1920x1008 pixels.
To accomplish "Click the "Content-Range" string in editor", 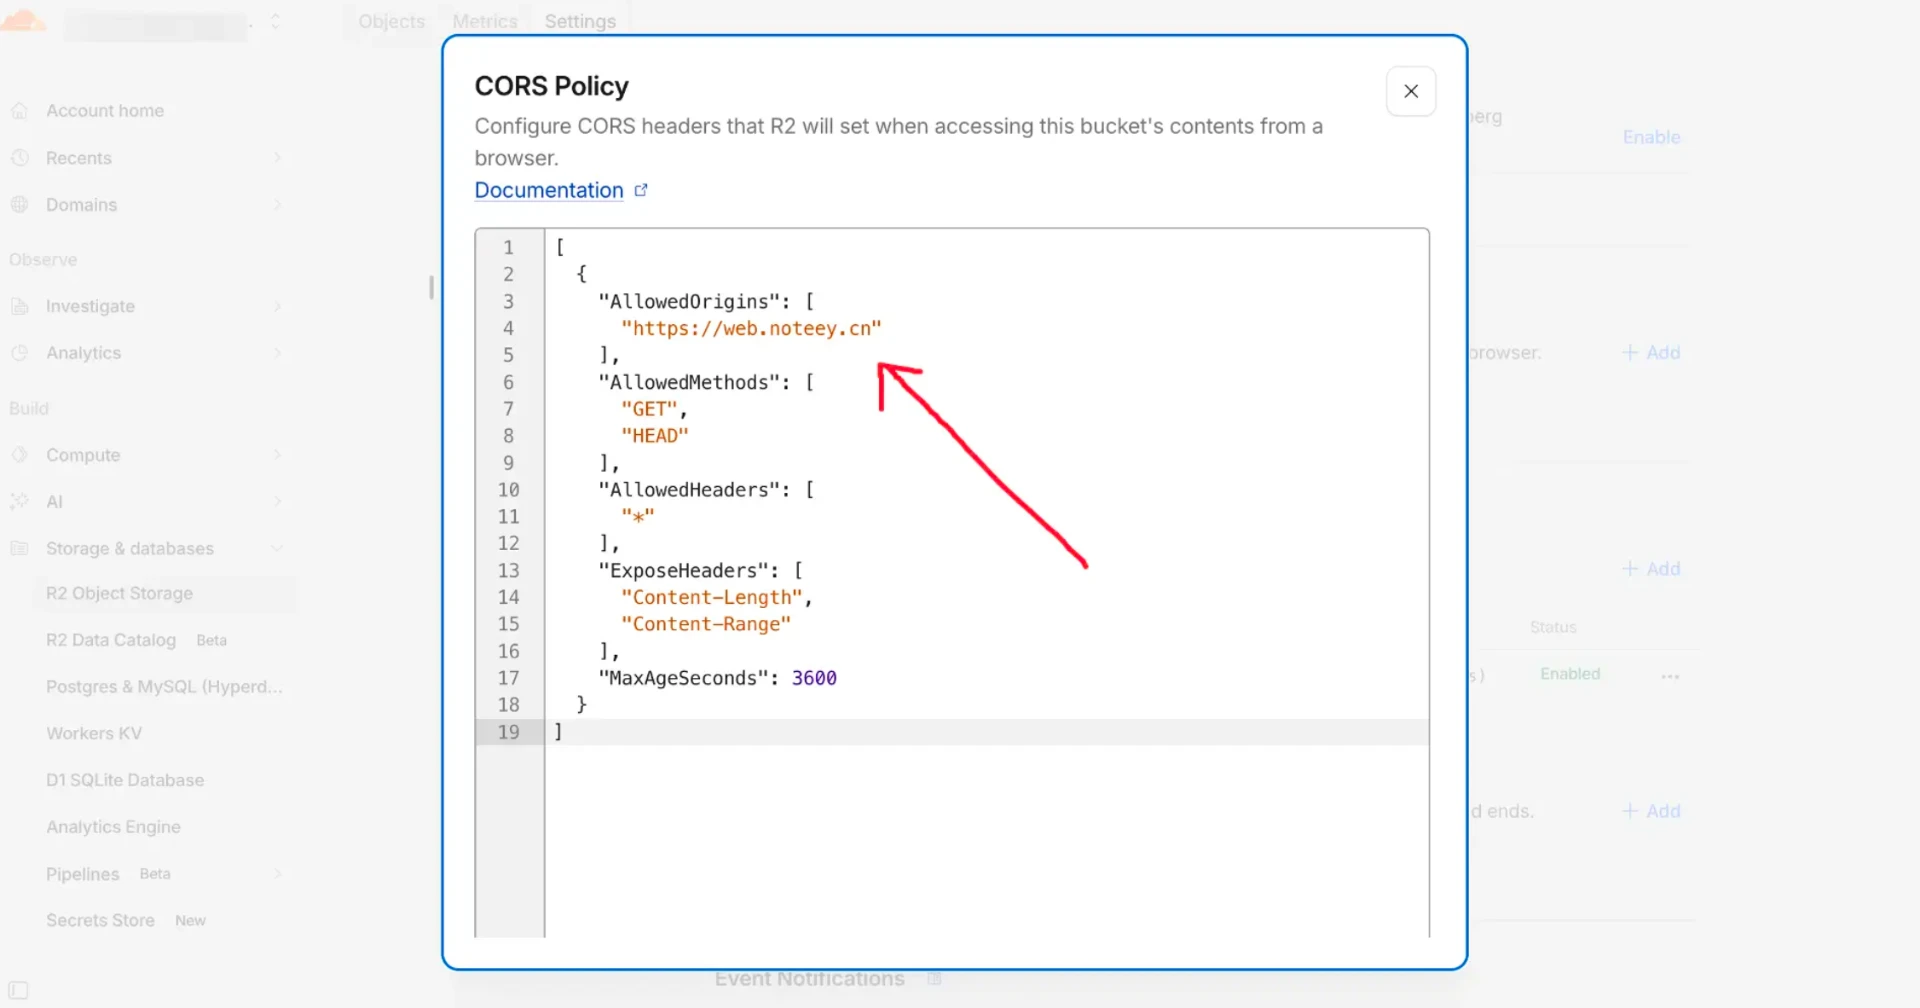I will point(706,624).
